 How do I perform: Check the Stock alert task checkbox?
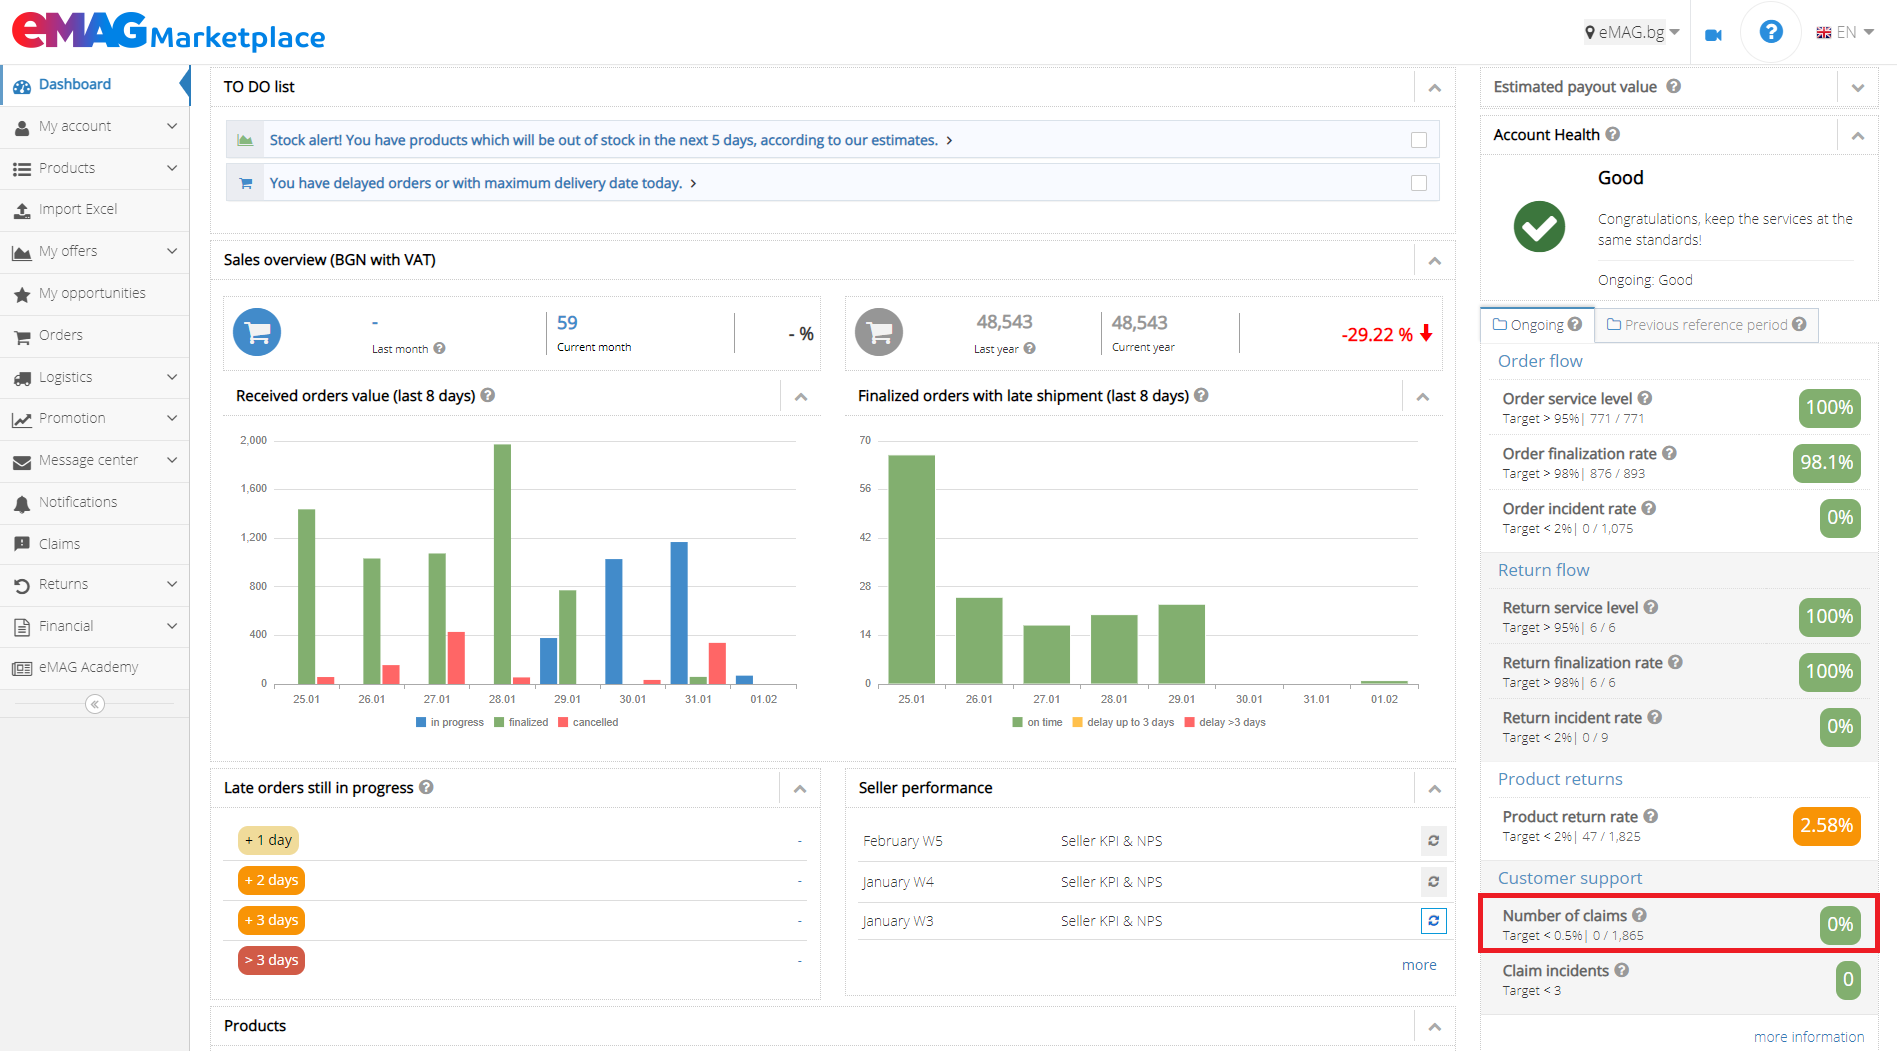[x=1419, y=140]
